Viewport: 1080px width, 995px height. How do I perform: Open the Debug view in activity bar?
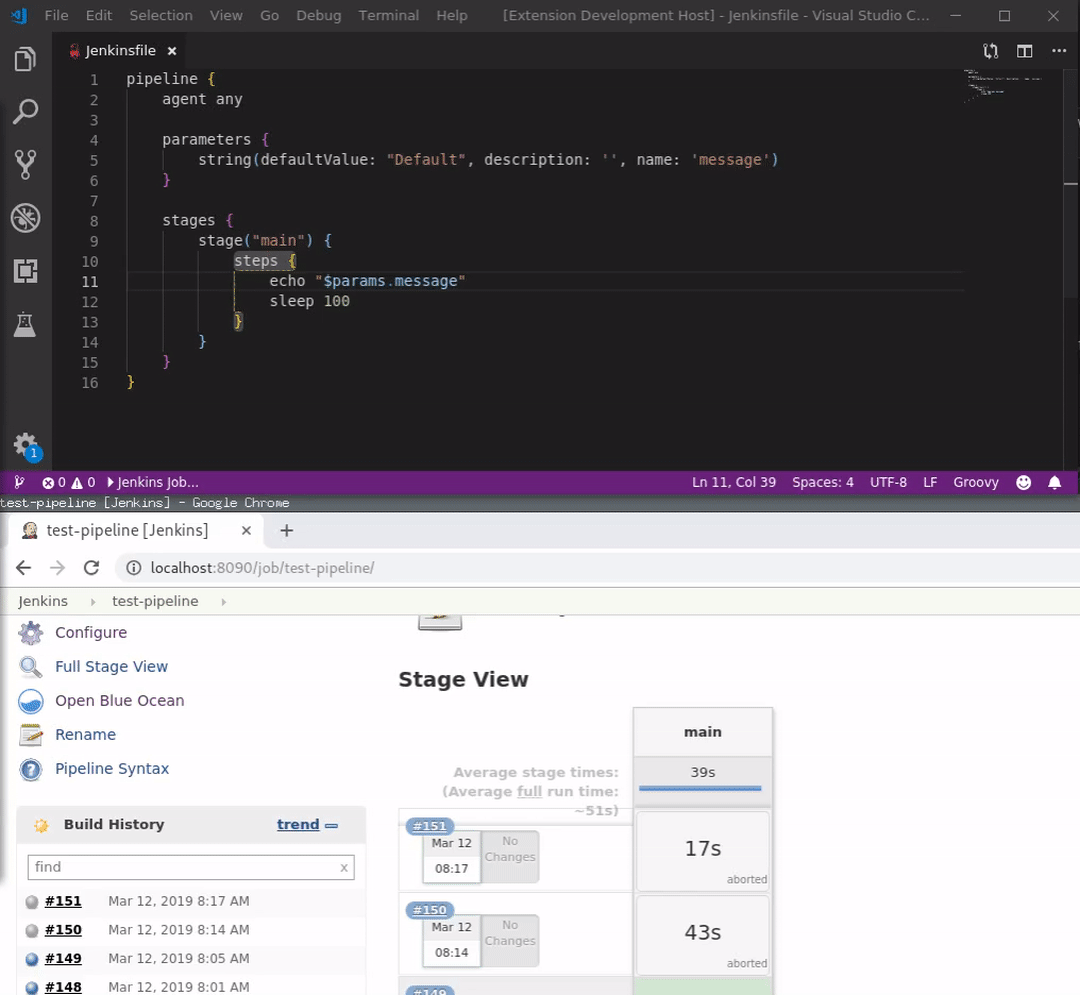coord(25,218)
